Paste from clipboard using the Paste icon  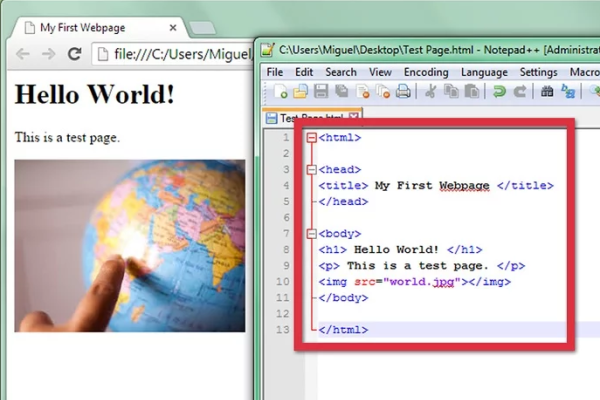coord(472,91)
